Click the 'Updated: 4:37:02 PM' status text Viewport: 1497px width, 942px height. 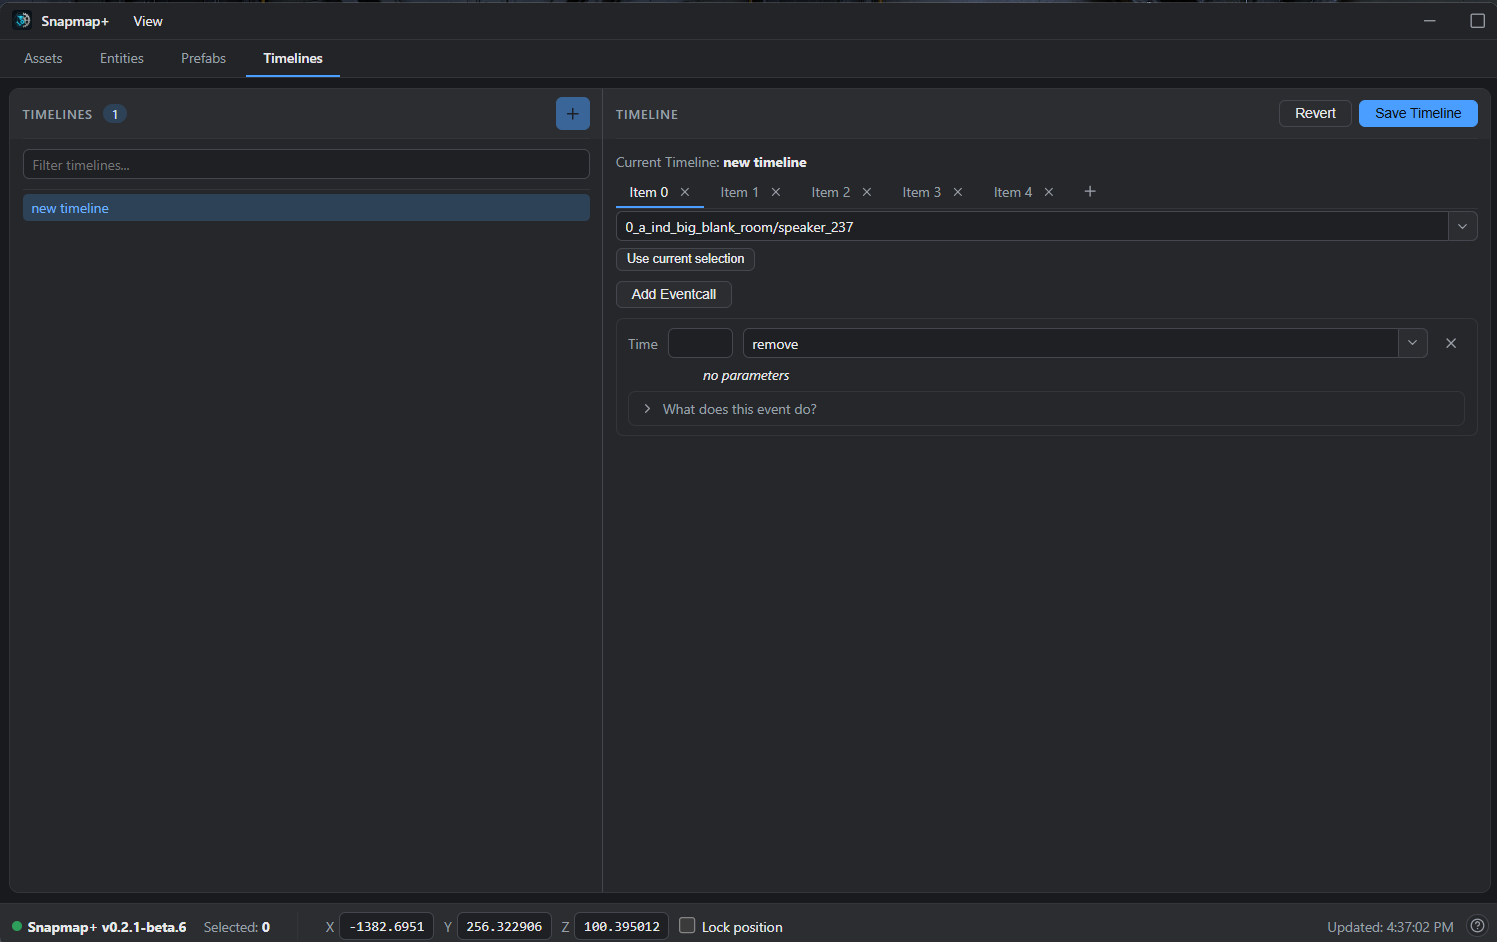(x=1390, y=927)
